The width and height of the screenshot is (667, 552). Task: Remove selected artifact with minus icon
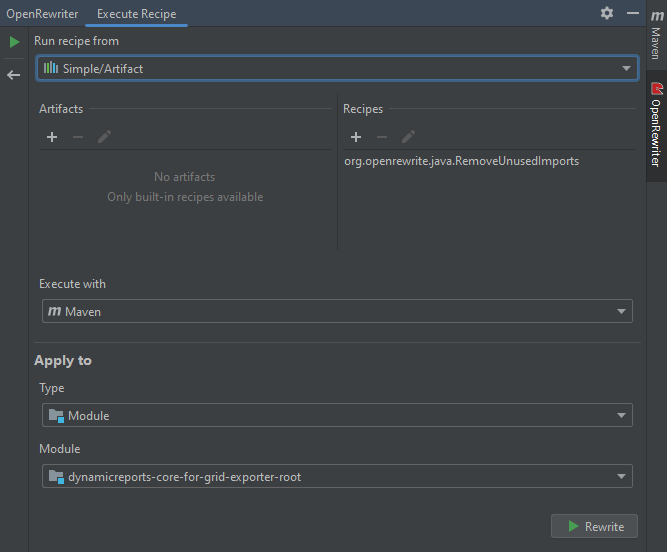pos(78,137)
